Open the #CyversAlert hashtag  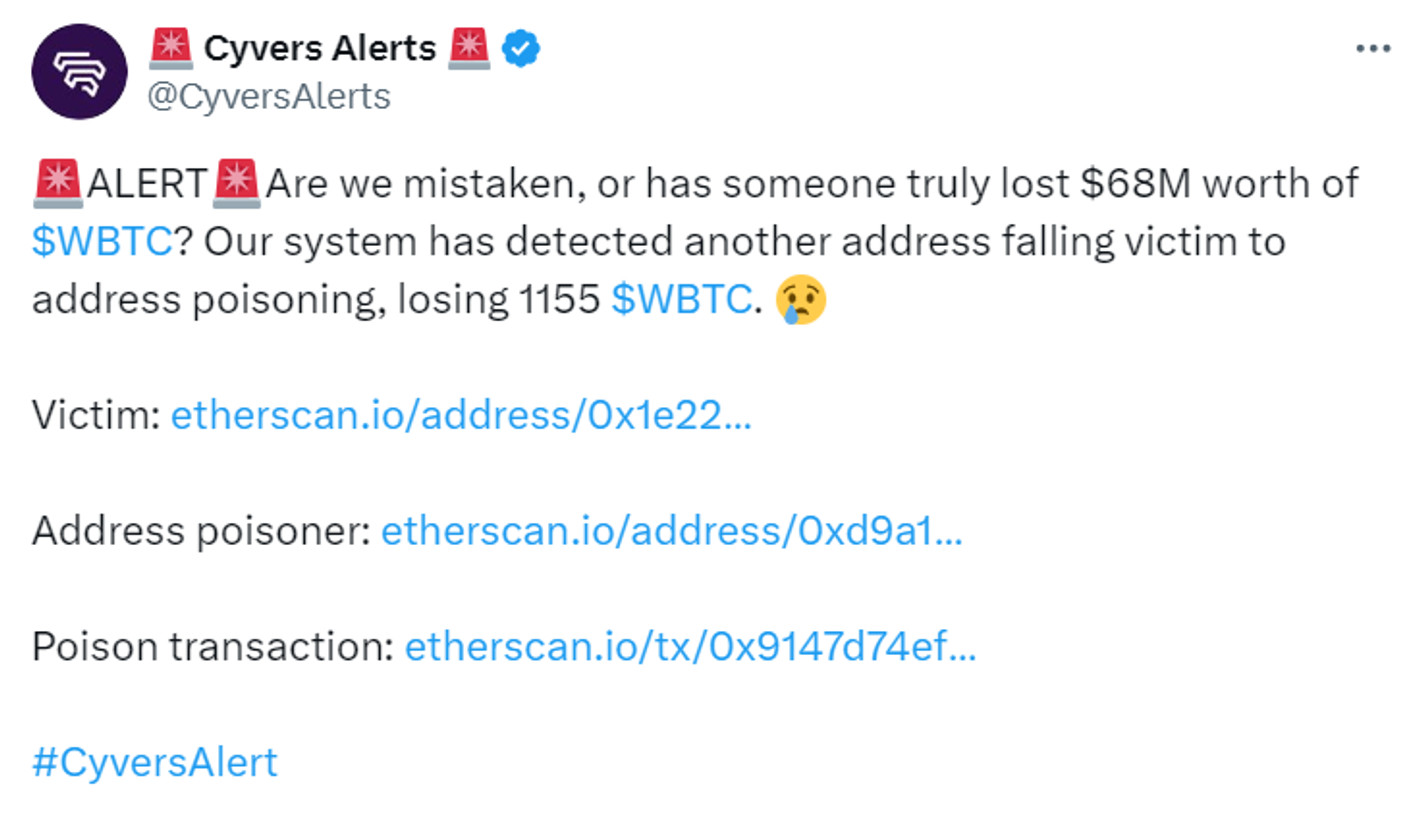(x=155, y=762)
